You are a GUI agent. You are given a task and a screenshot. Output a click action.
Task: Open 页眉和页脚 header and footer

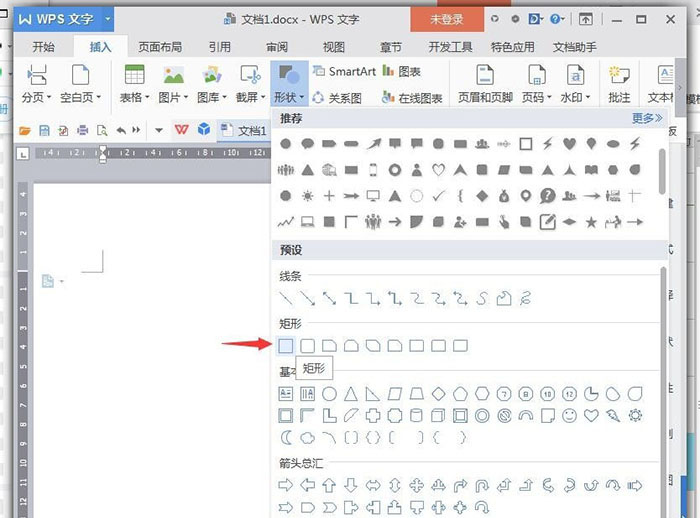[485, 84]
